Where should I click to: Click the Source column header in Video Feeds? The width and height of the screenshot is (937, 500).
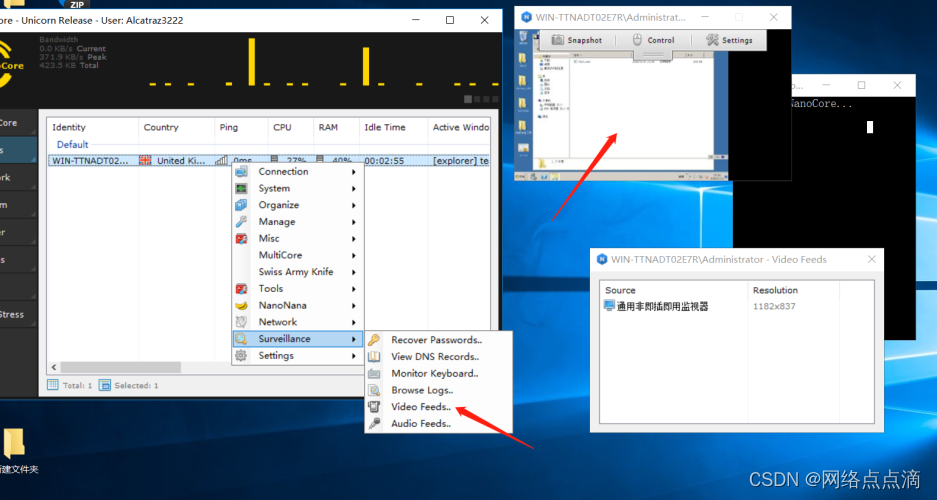tap(675, 290)
